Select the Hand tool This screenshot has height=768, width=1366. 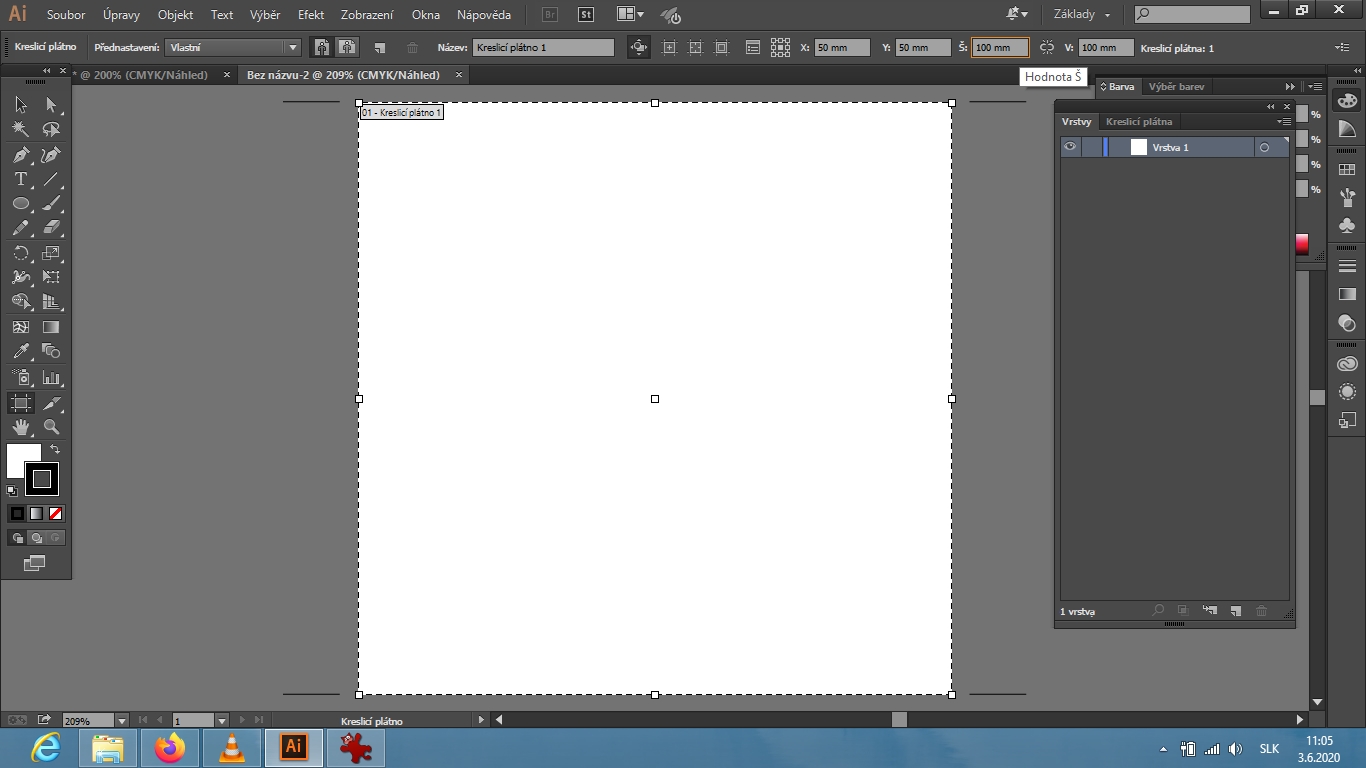[x=20, y=428]
